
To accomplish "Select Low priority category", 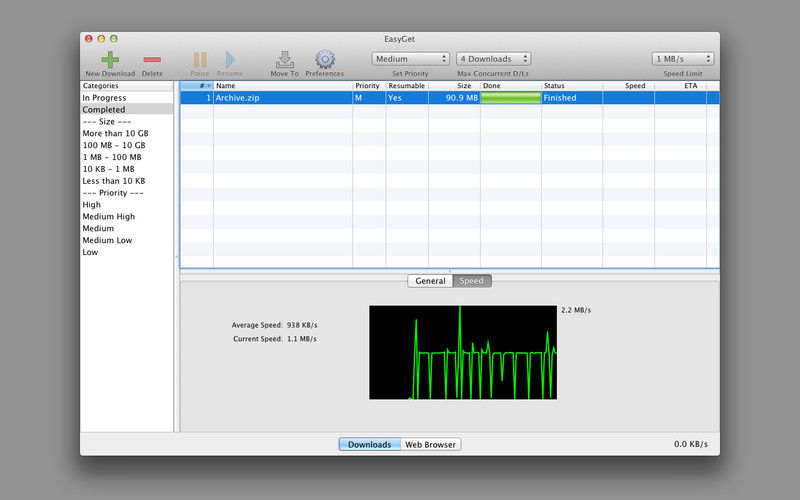I will point(127,253).
